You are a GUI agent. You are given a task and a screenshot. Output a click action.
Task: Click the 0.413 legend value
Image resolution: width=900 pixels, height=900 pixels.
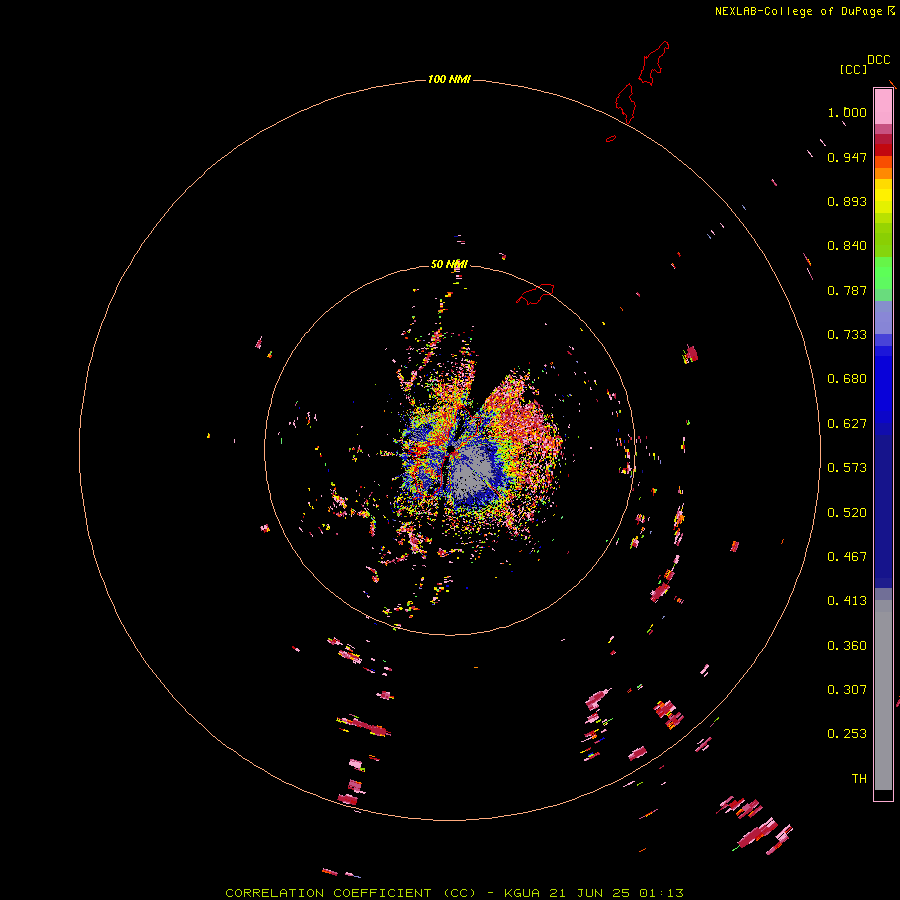847,601
